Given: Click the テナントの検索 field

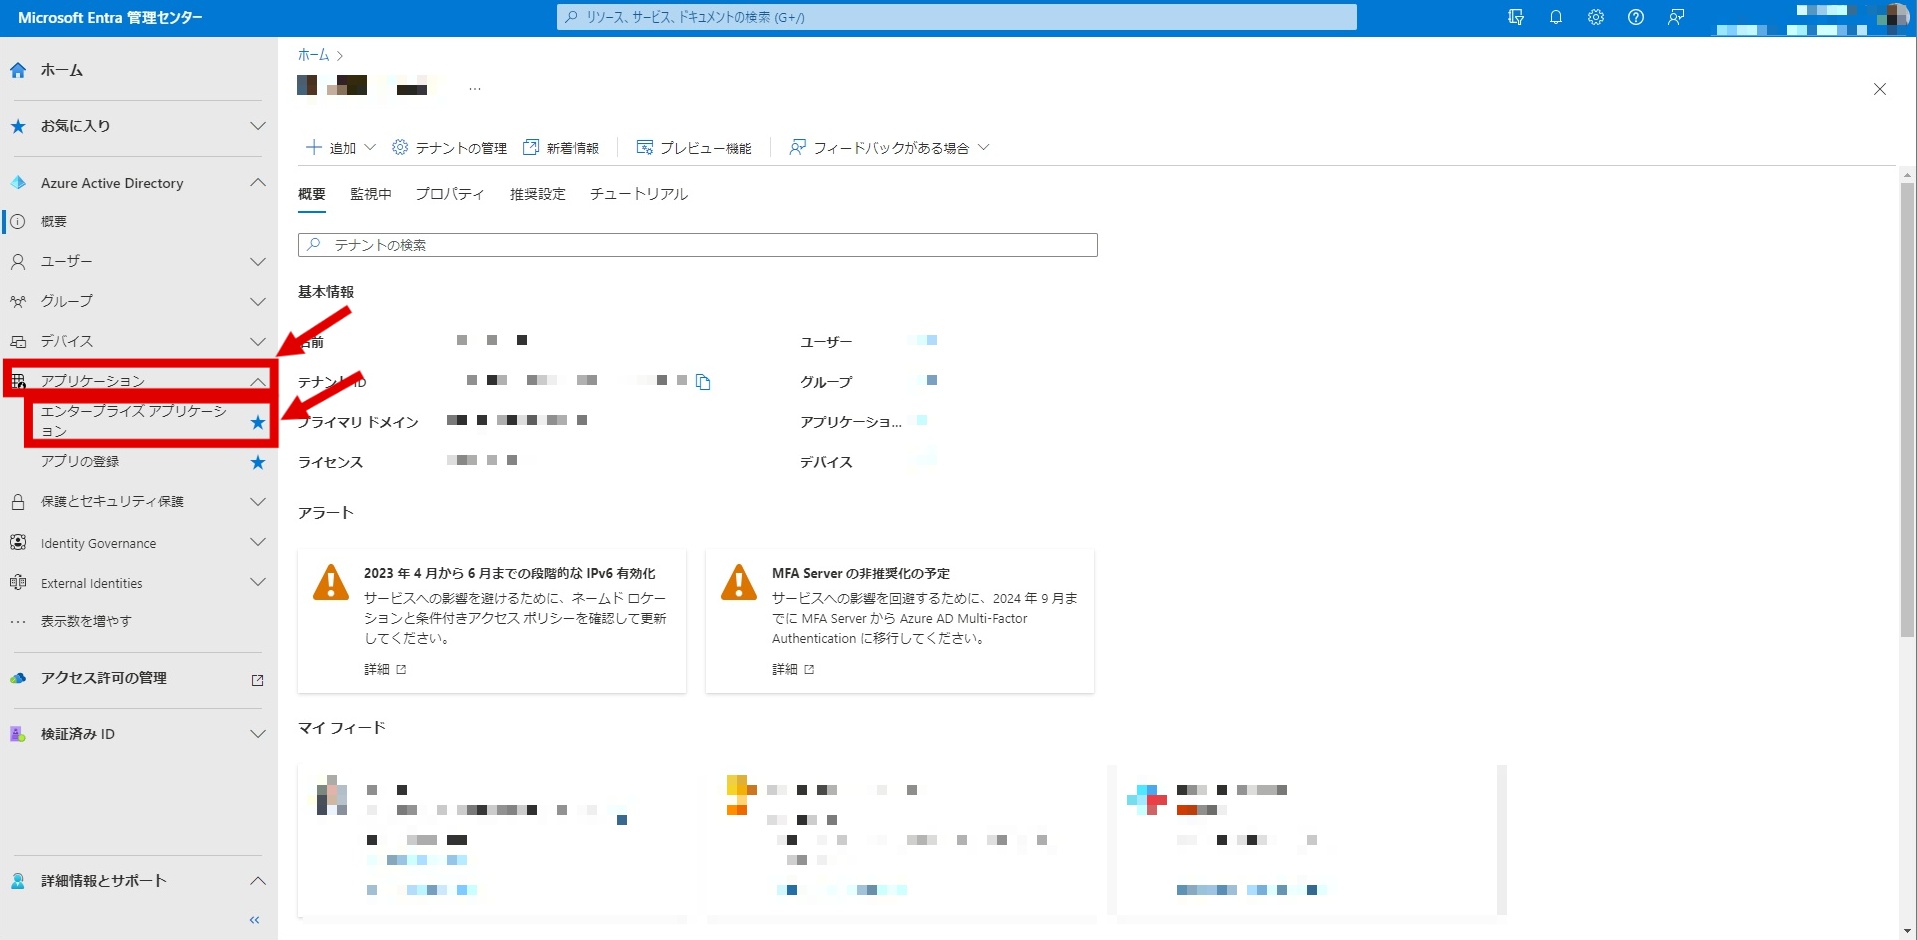Looking at the screenshot, I should pos(698,245).
